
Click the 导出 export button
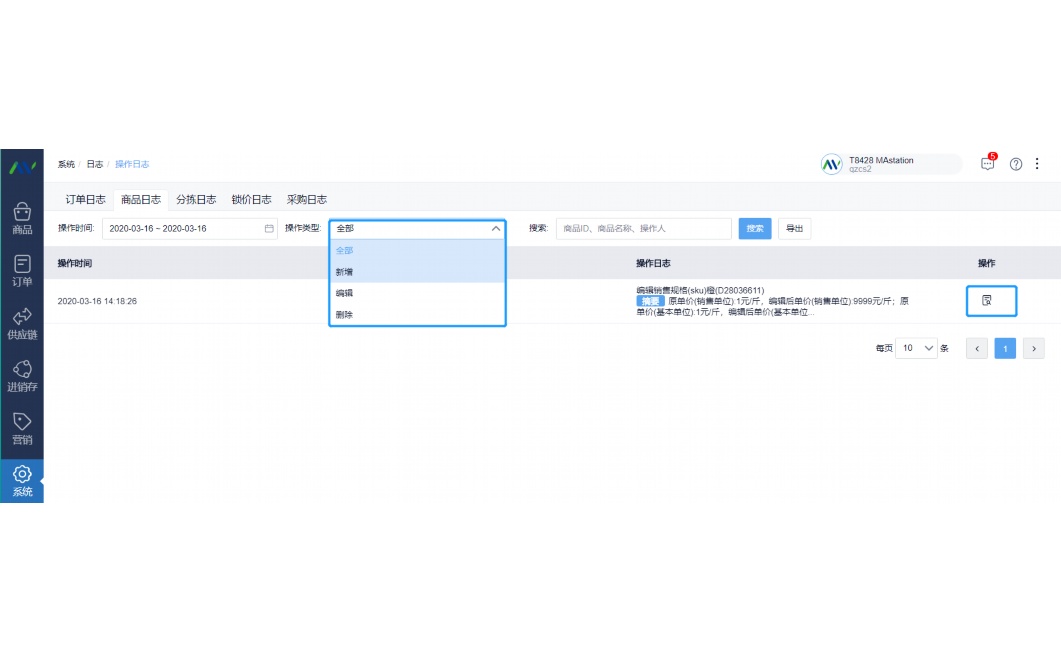click(x=794, y=229)
